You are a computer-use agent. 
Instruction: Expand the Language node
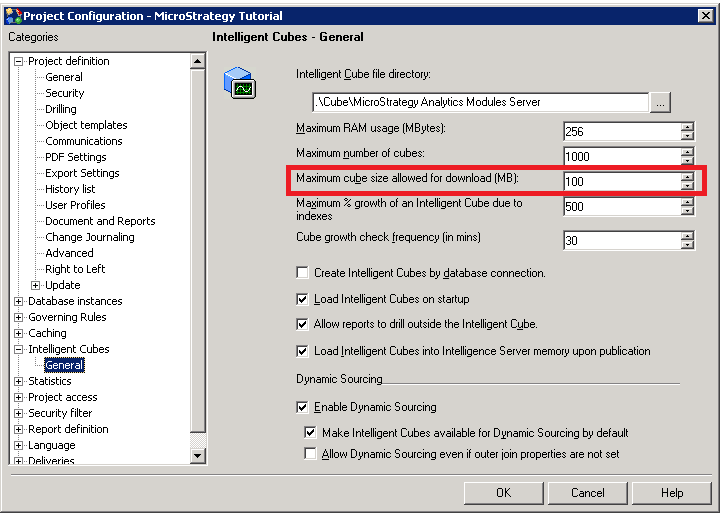(x=18, y=445)
